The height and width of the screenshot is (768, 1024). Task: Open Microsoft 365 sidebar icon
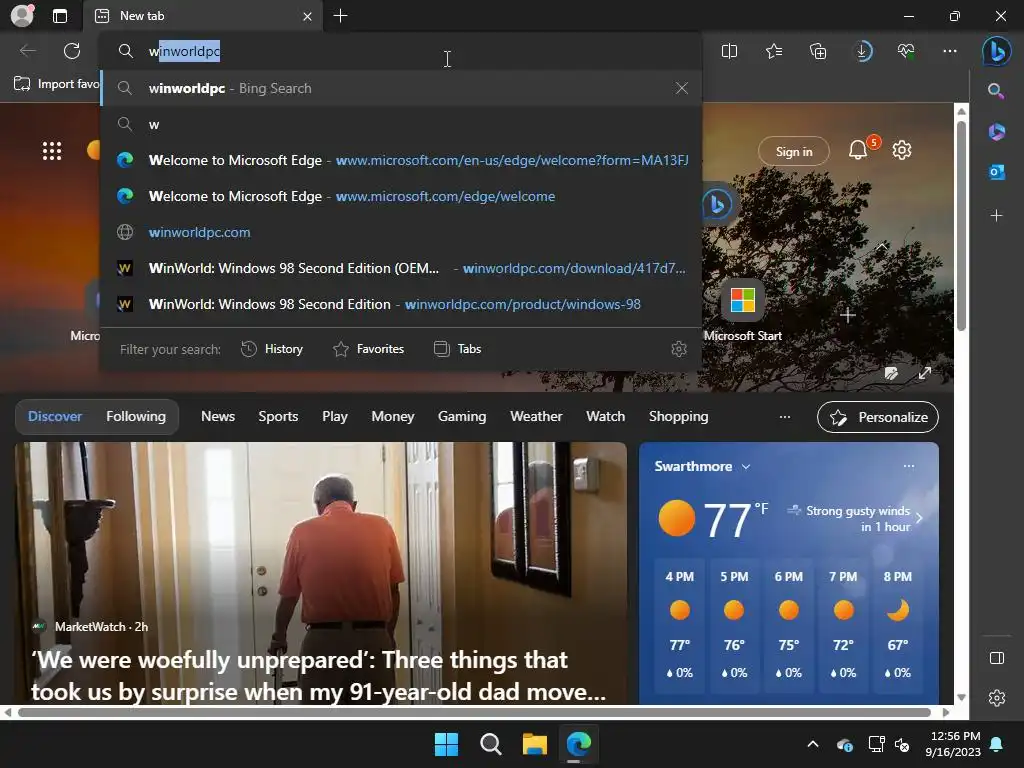tap(996, 132)
